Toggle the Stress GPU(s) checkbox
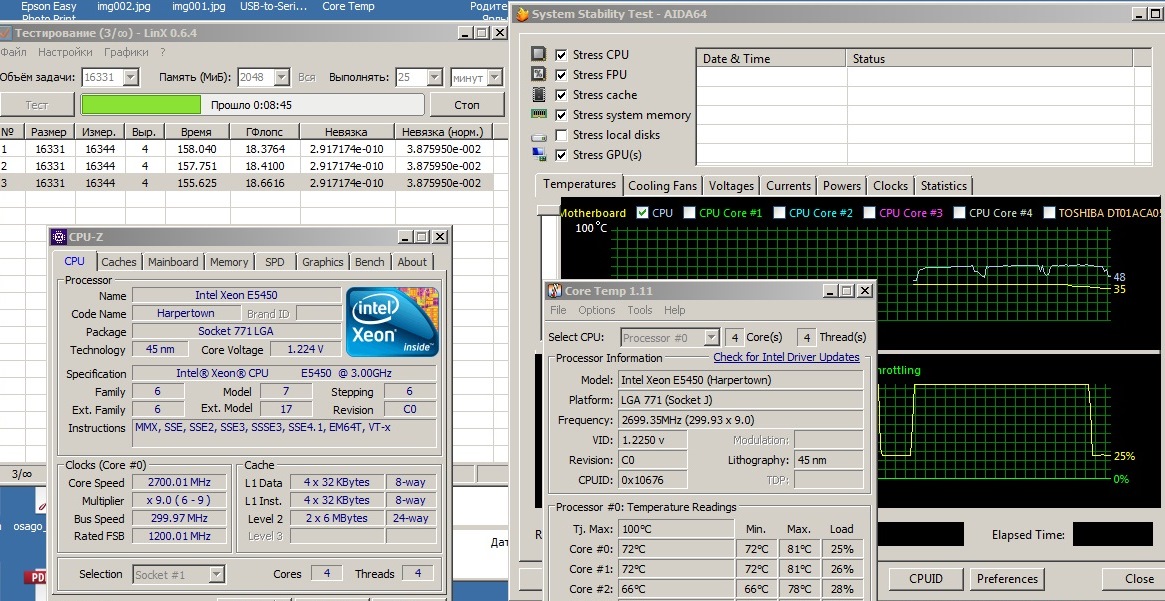Image resolution: width=1165 pixels, height=601 pixels. pyautogui.click(x=561, y=155)
